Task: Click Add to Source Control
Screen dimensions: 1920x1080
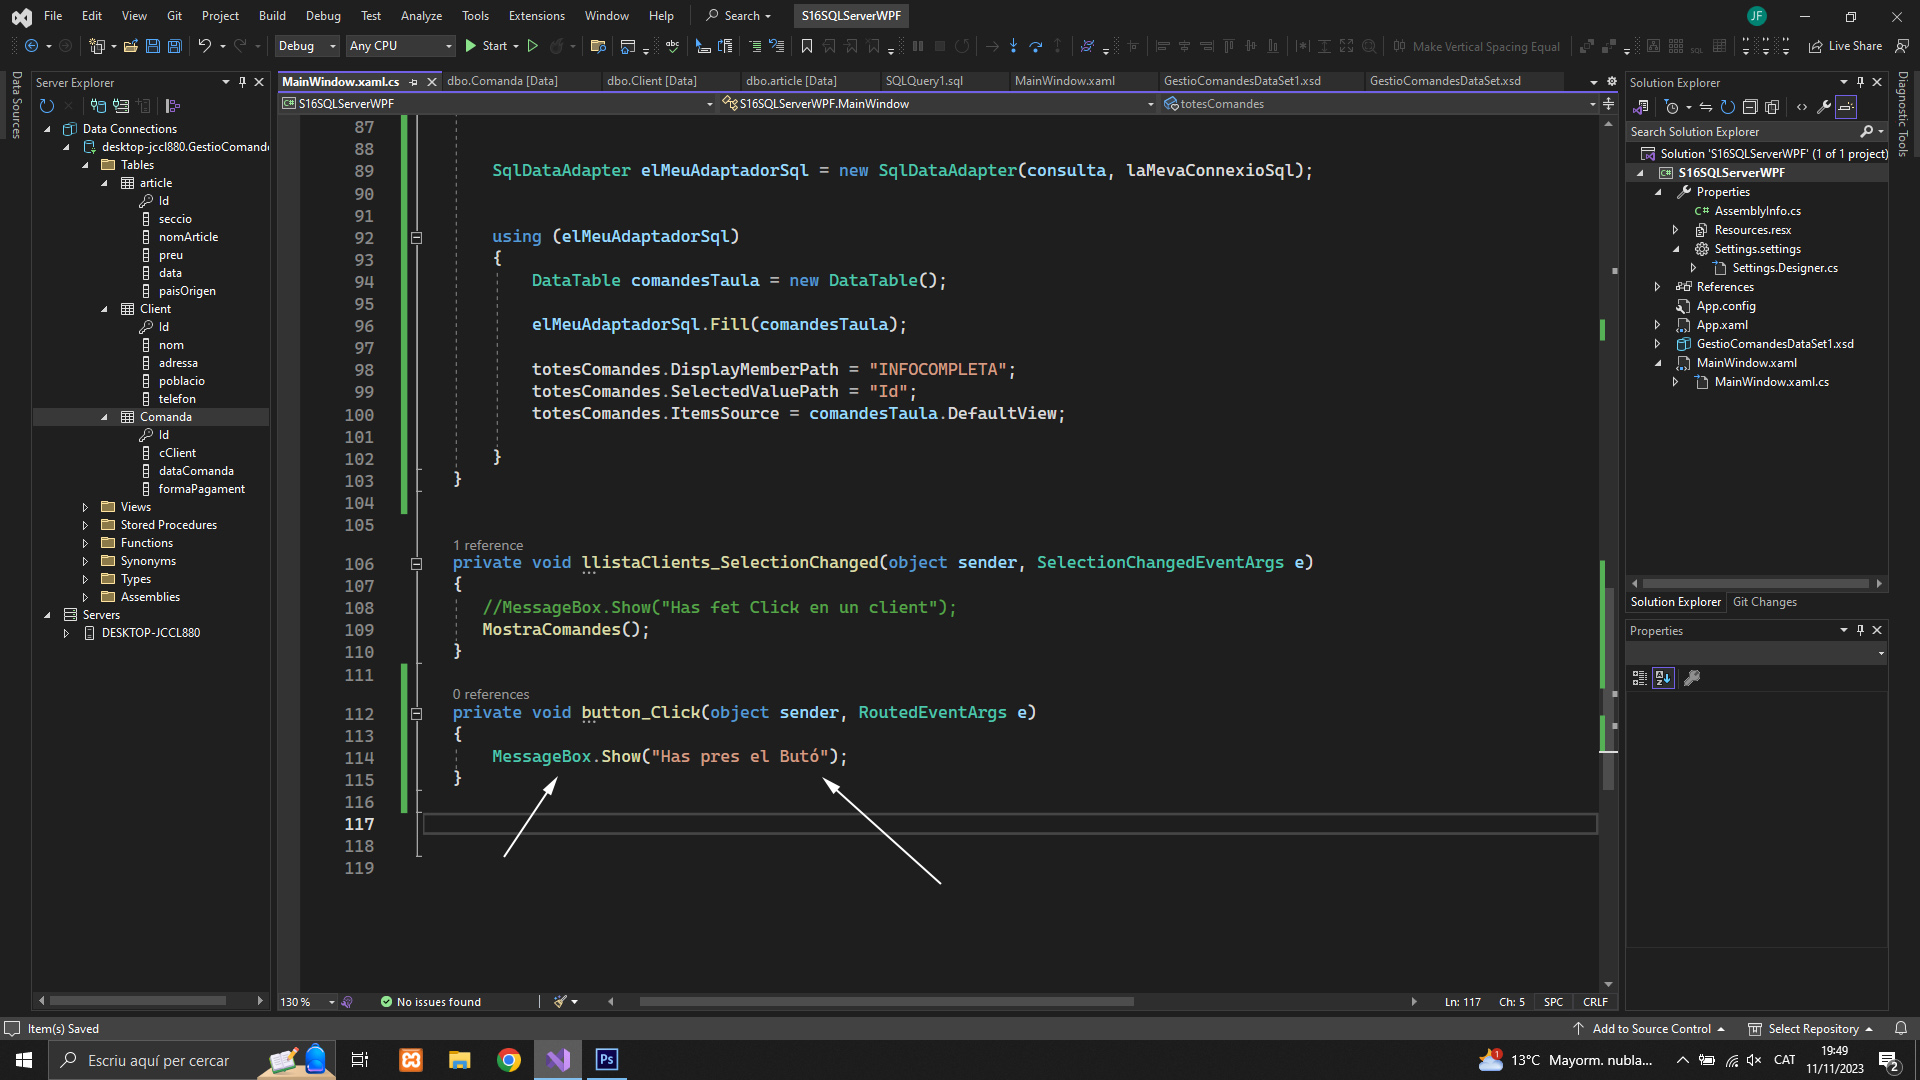Action: coord(1650,1029)
